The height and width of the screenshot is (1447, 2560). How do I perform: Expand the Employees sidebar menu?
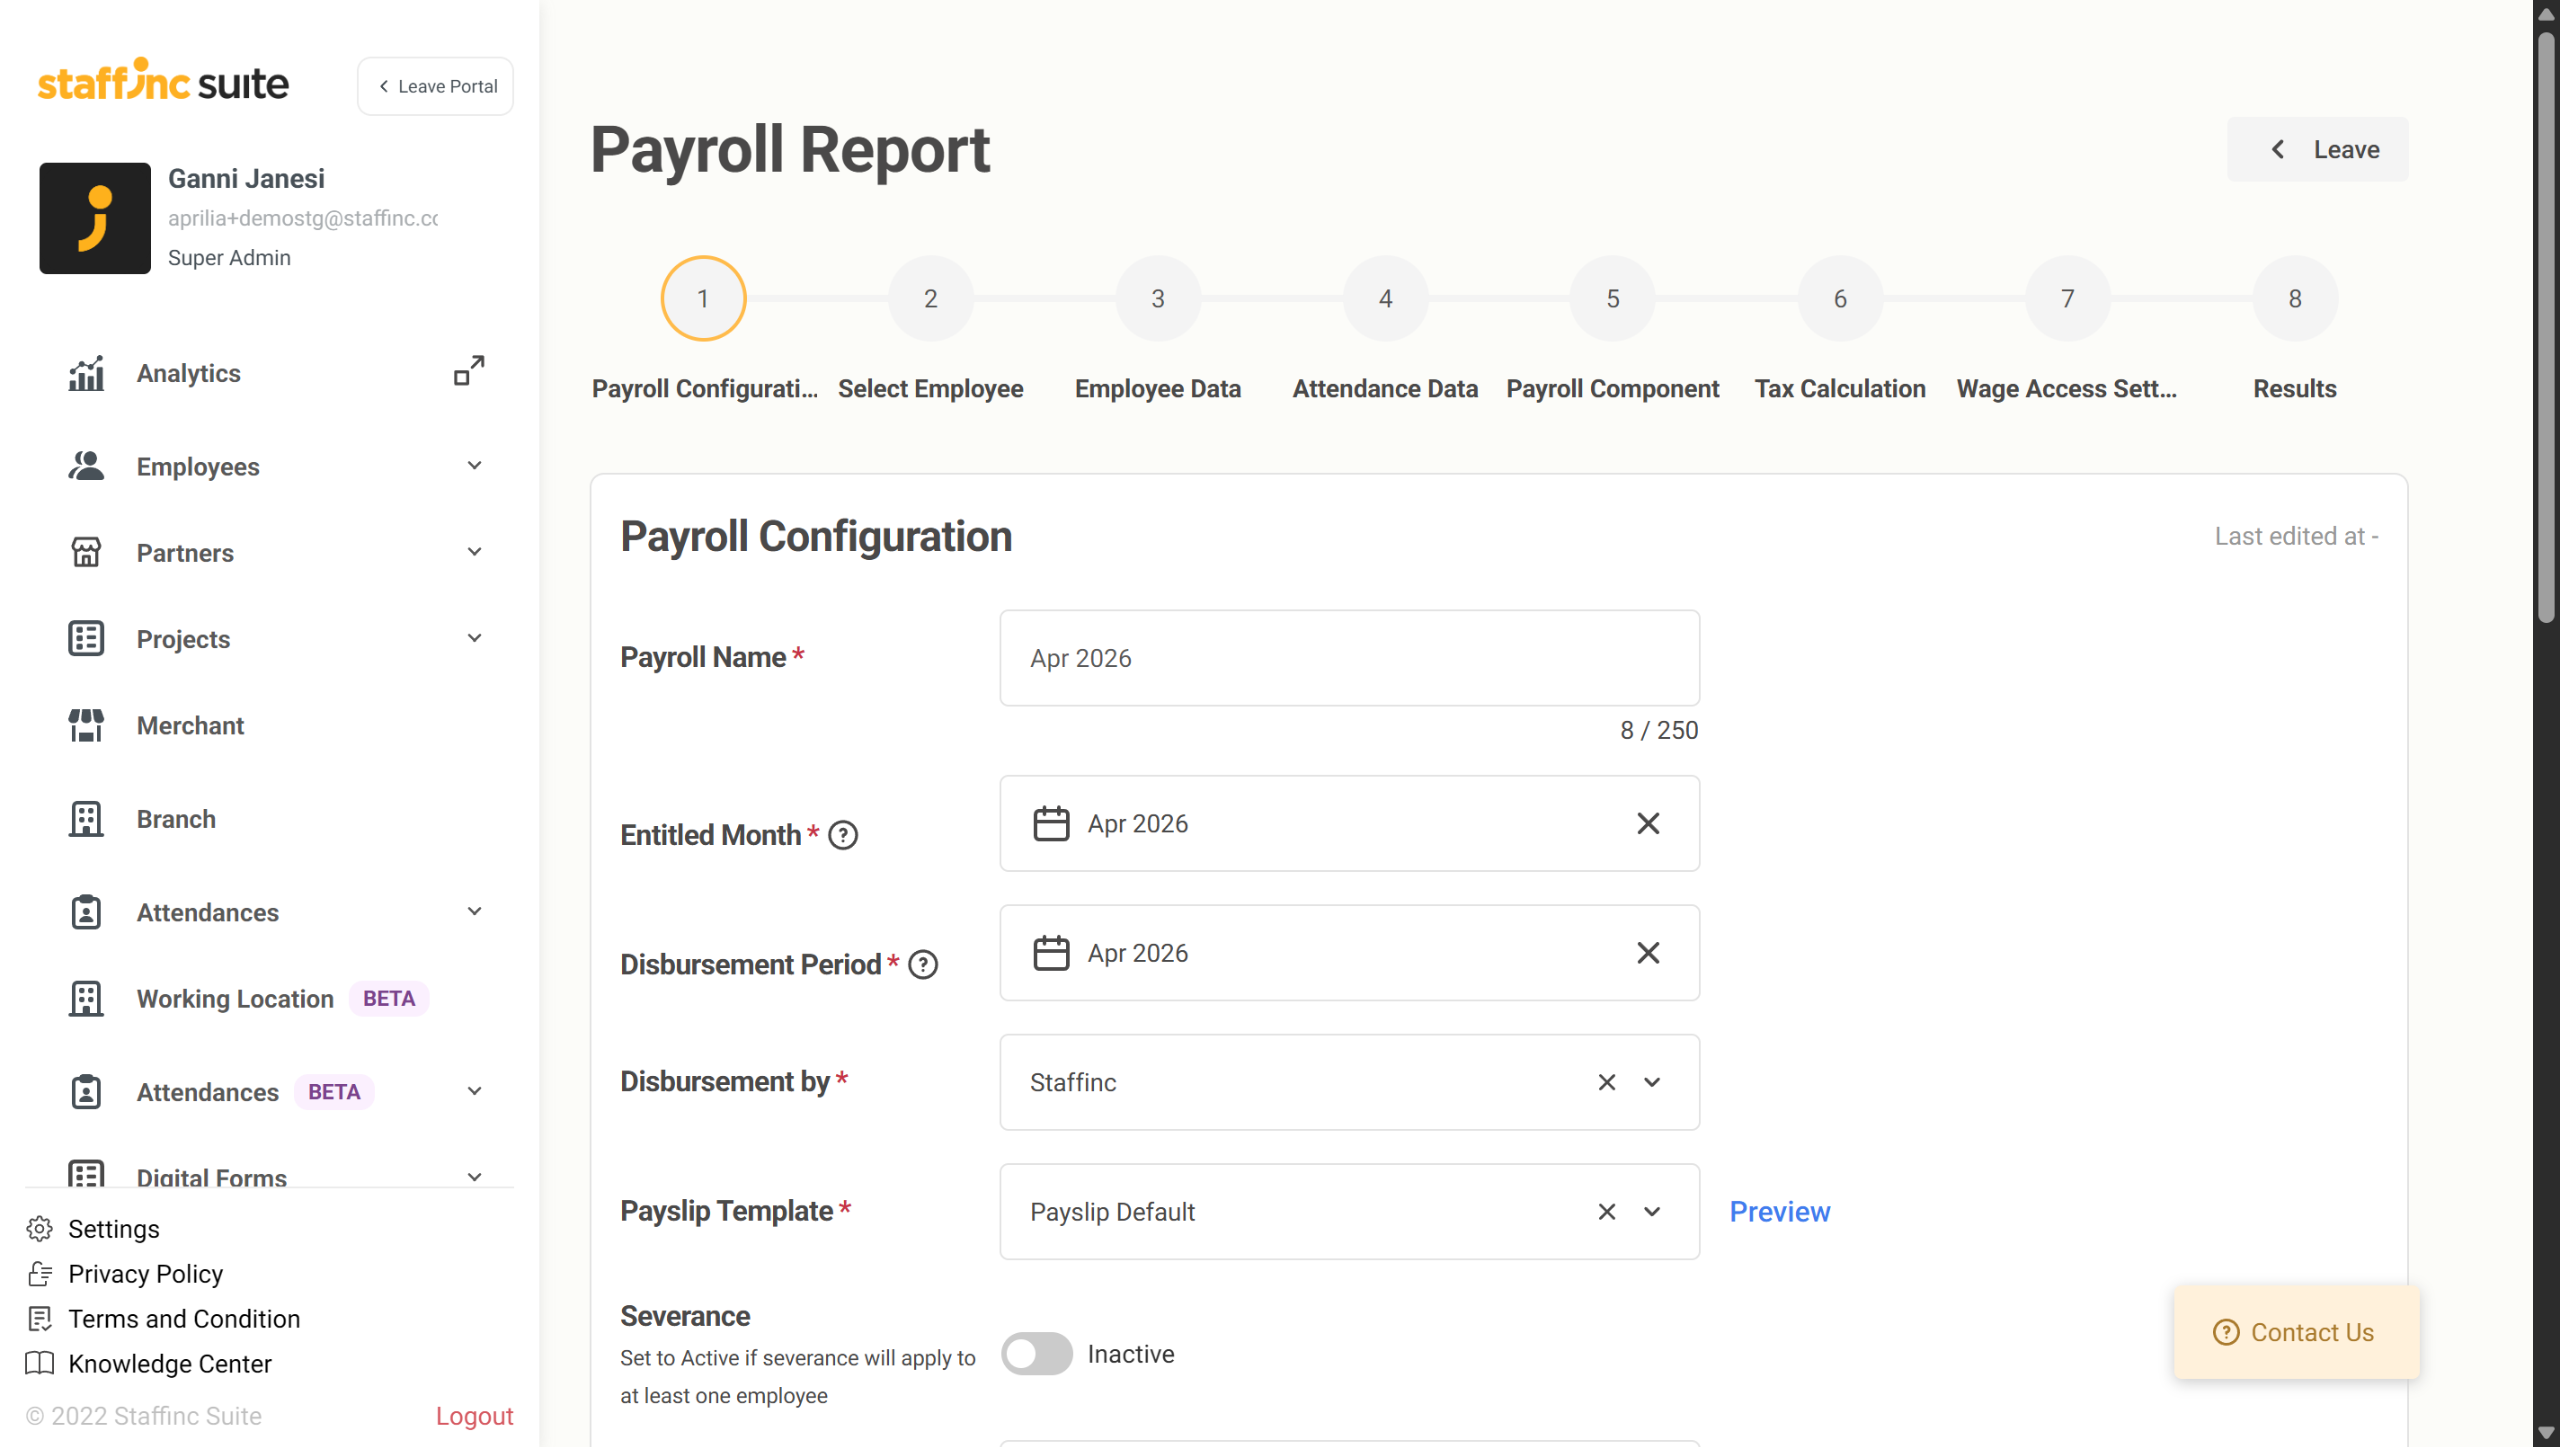474,466
